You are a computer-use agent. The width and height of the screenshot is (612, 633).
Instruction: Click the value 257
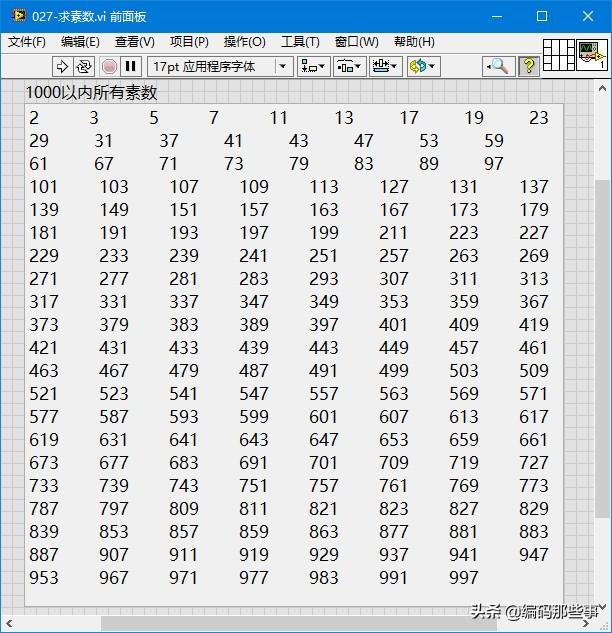(x=394, y=256)
